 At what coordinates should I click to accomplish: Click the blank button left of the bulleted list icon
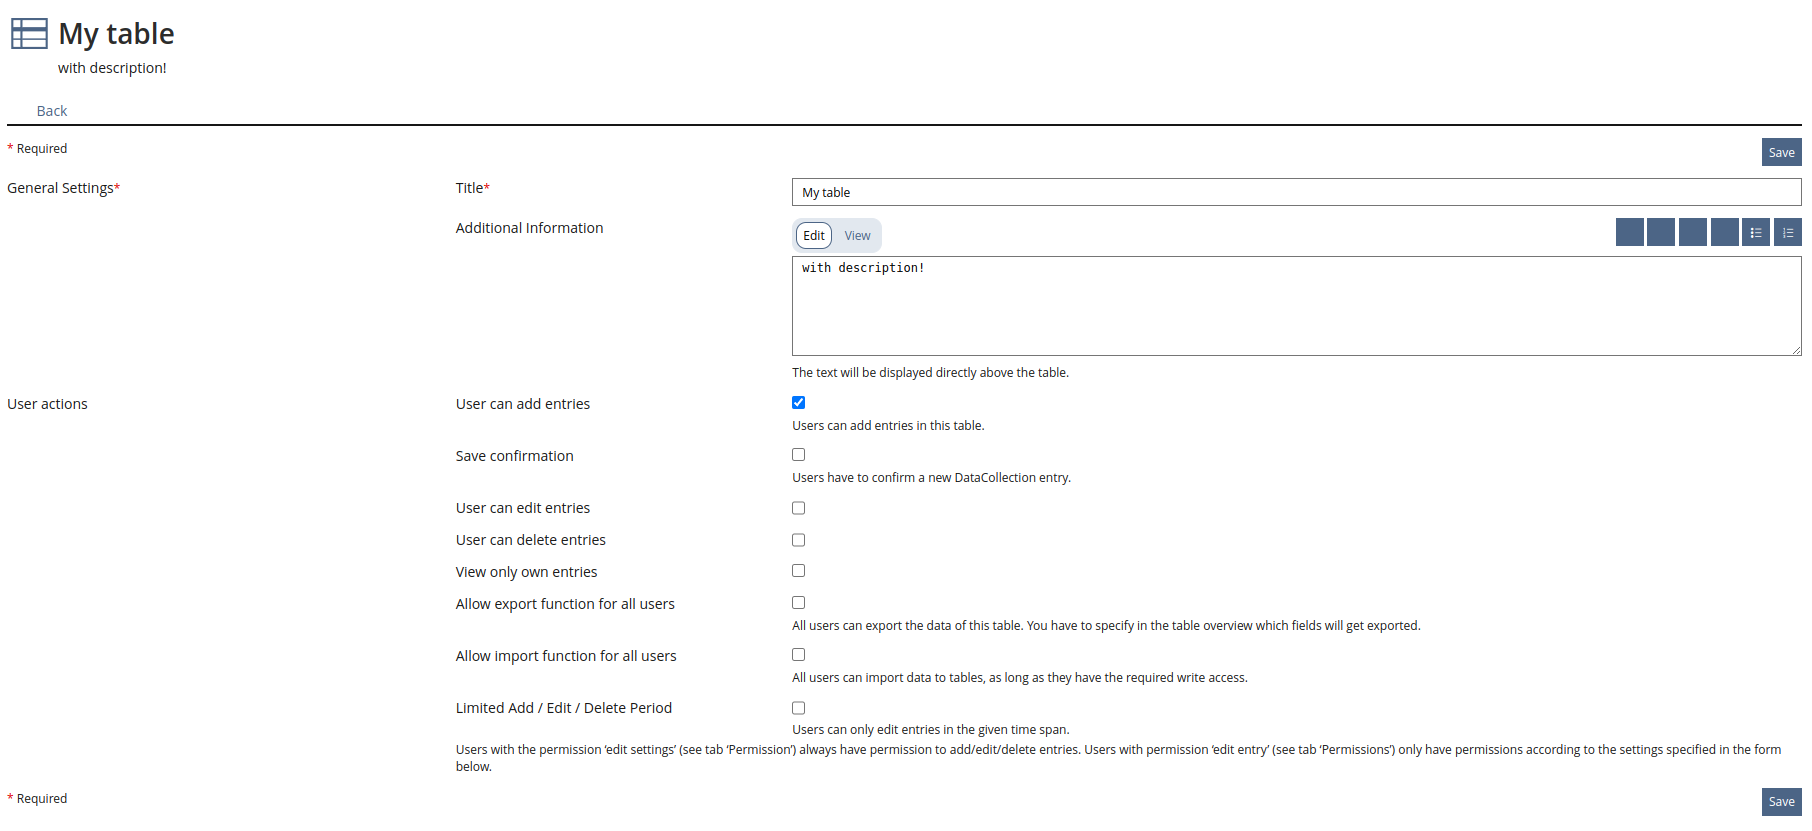pyautogui.click(x=1724, y=233)
